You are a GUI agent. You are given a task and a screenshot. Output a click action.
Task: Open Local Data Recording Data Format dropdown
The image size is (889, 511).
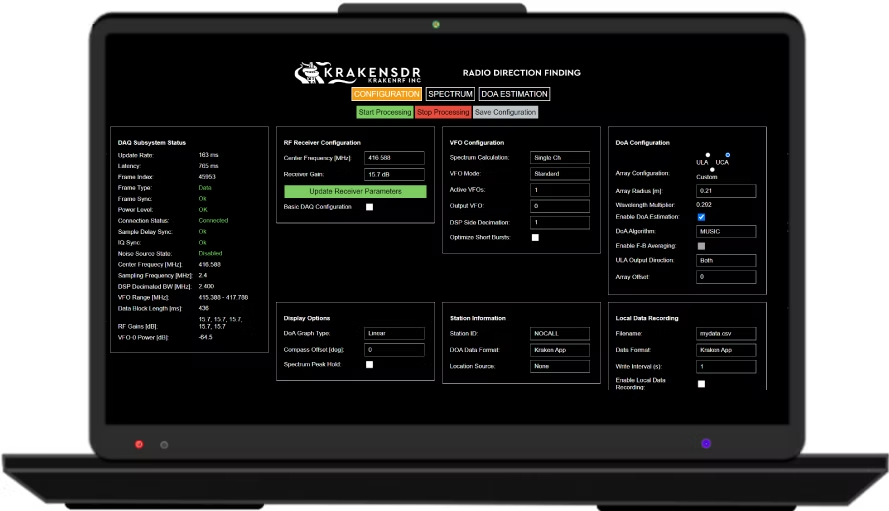pos(726,350)
